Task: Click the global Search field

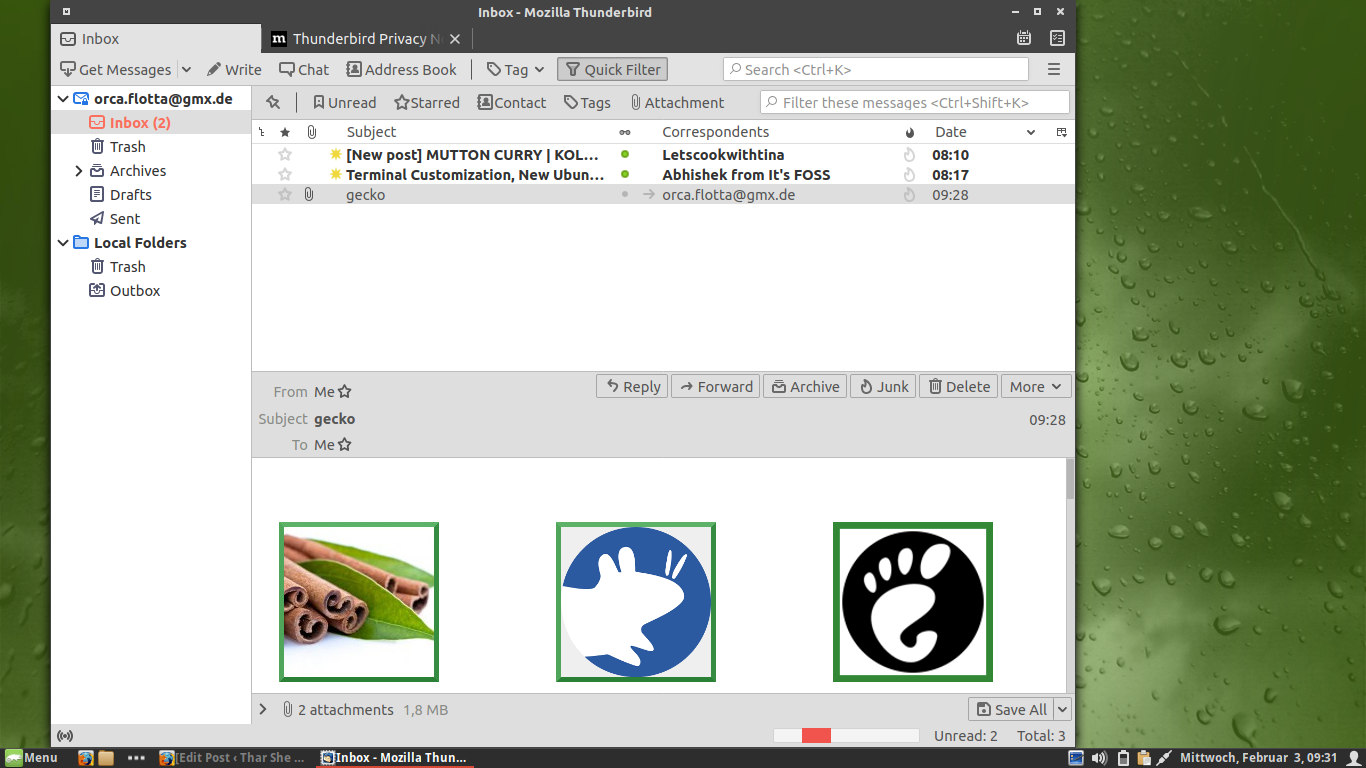Action: (x=875, y=69)
